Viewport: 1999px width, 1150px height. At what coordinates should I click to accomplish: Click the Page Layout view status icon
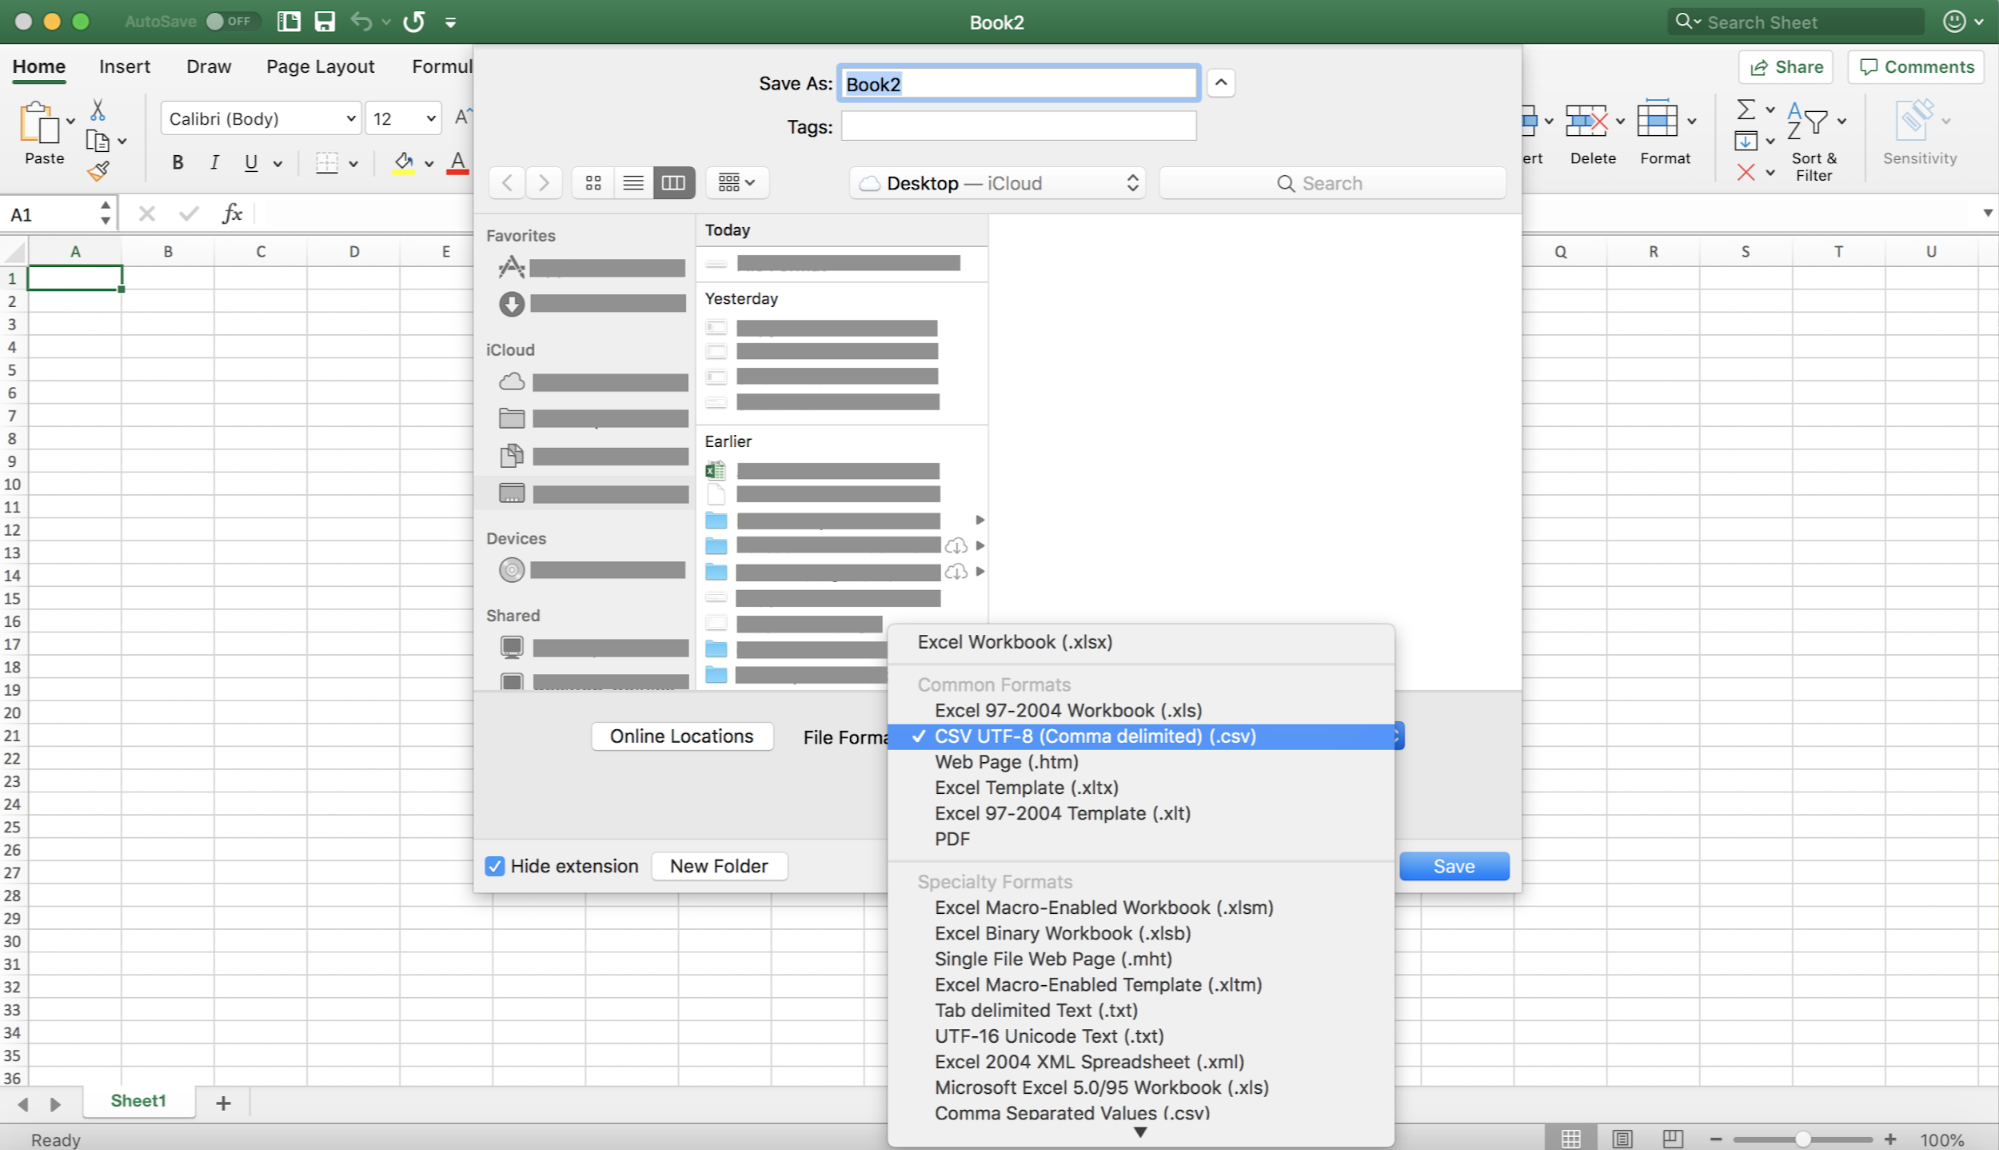[1622, 1139]
